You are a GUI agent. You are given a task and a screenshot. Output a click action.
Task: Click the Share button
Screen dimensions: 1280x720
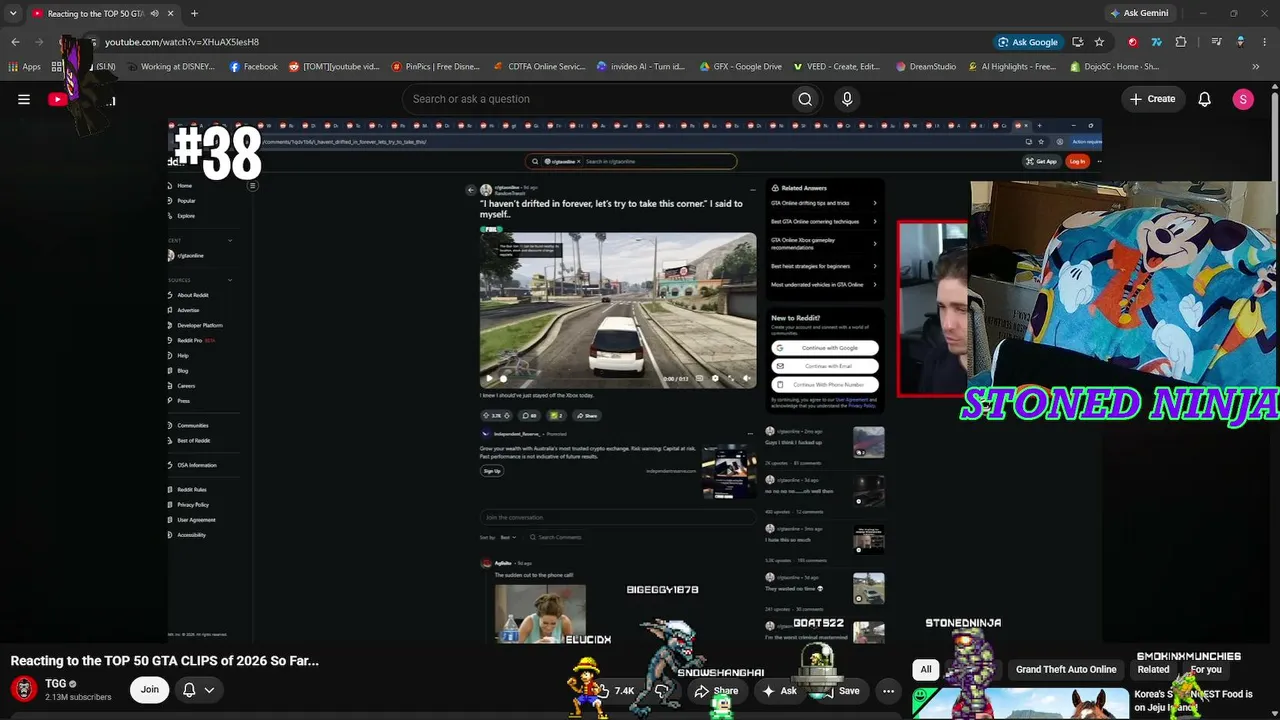716,690
